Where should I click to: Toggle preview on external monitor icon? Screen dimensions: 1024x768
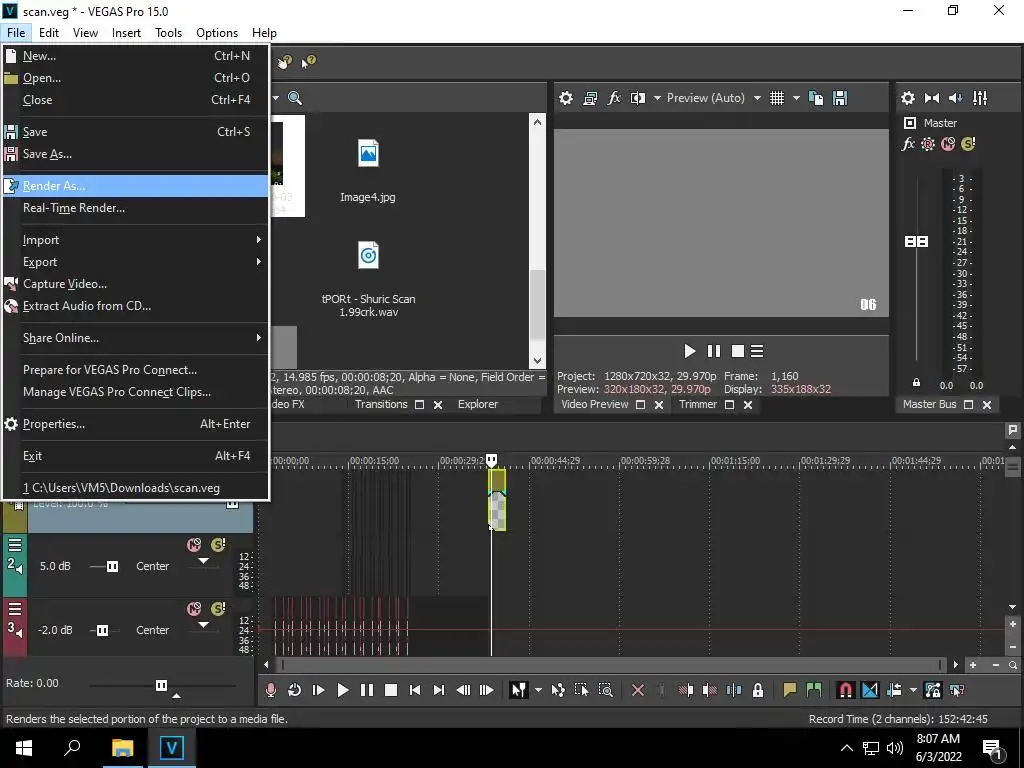[590, 98]
